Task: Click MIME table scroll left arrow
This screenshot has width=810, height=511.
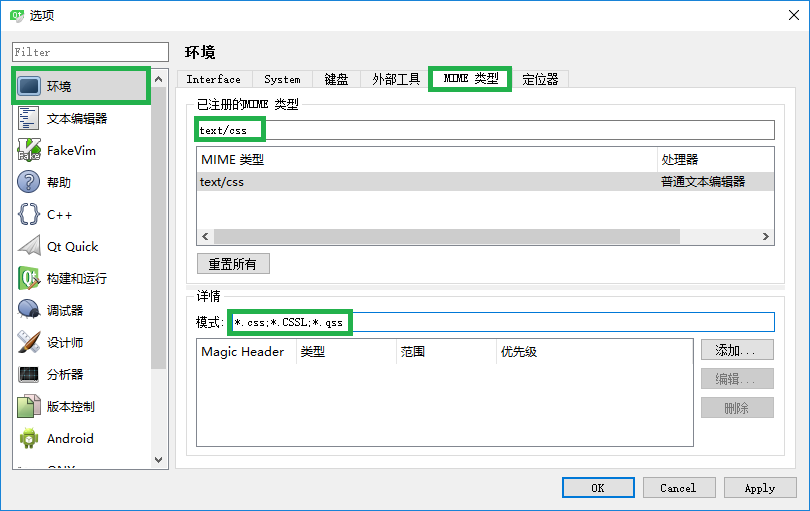Action: [x=205, y=236]
